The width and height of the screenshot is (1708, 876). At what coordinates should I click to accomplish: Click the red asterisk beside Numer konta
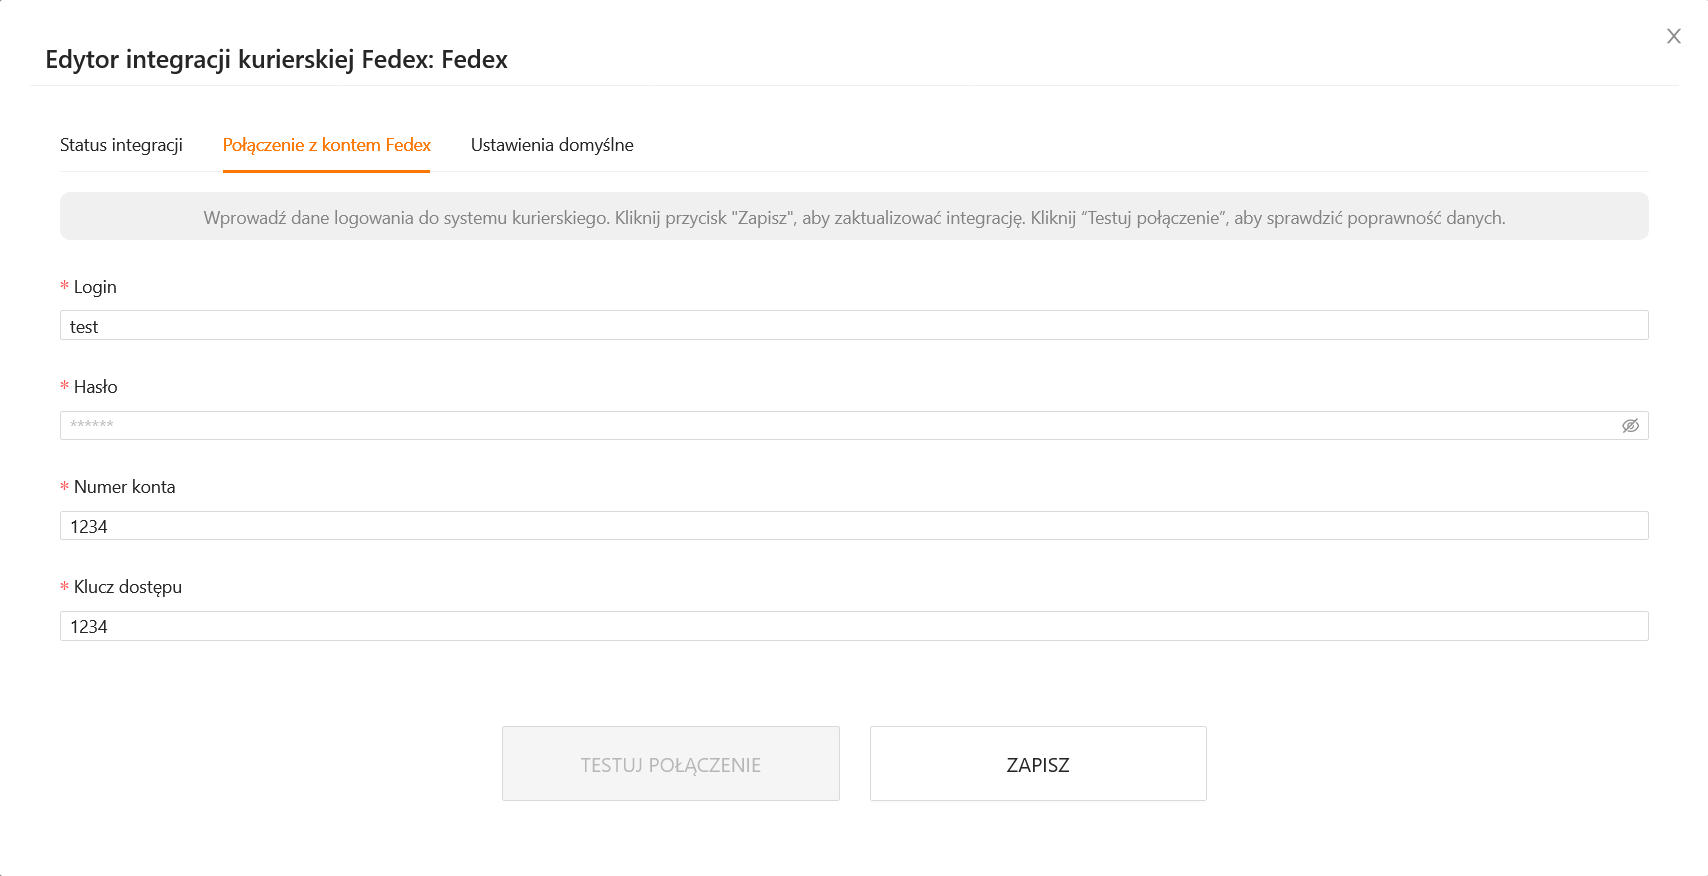[65, 487]
